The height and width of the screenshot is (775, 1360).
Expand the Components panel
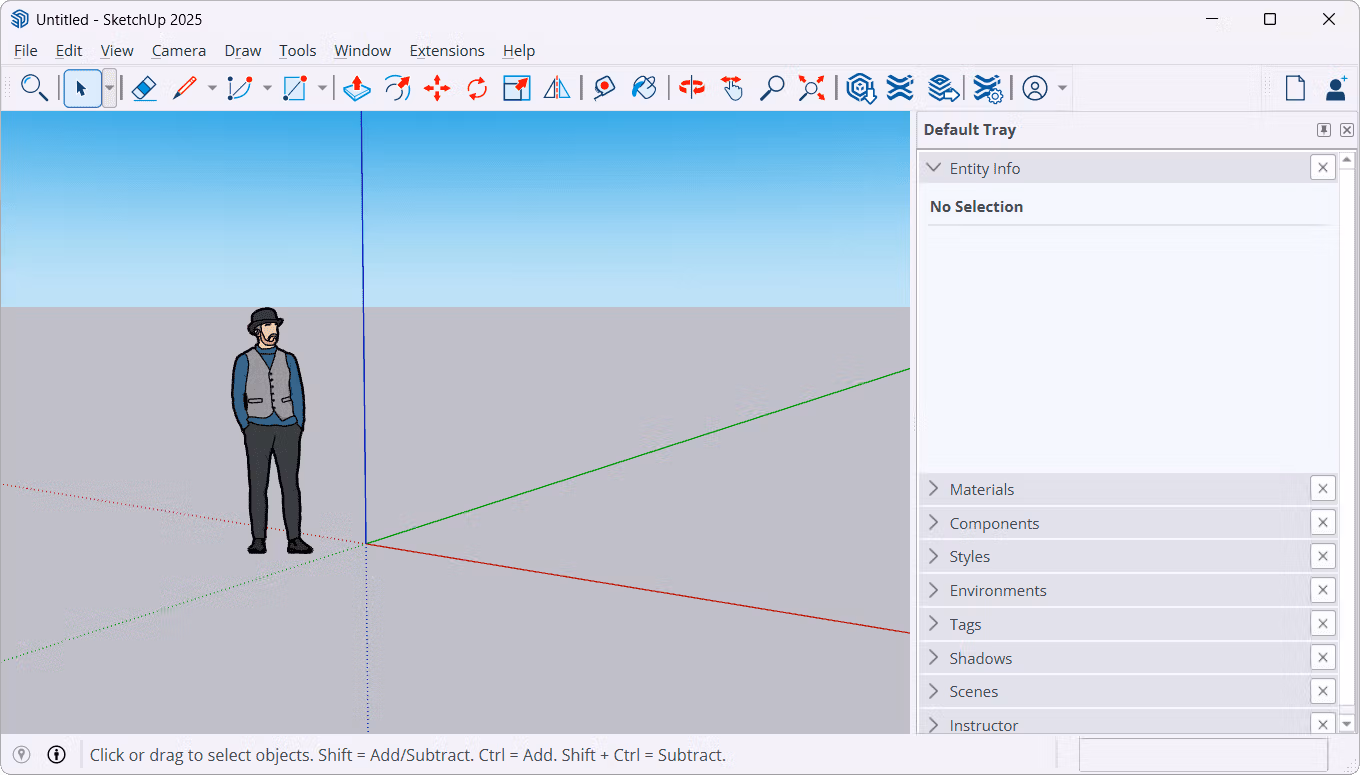[x=934, y=523]
